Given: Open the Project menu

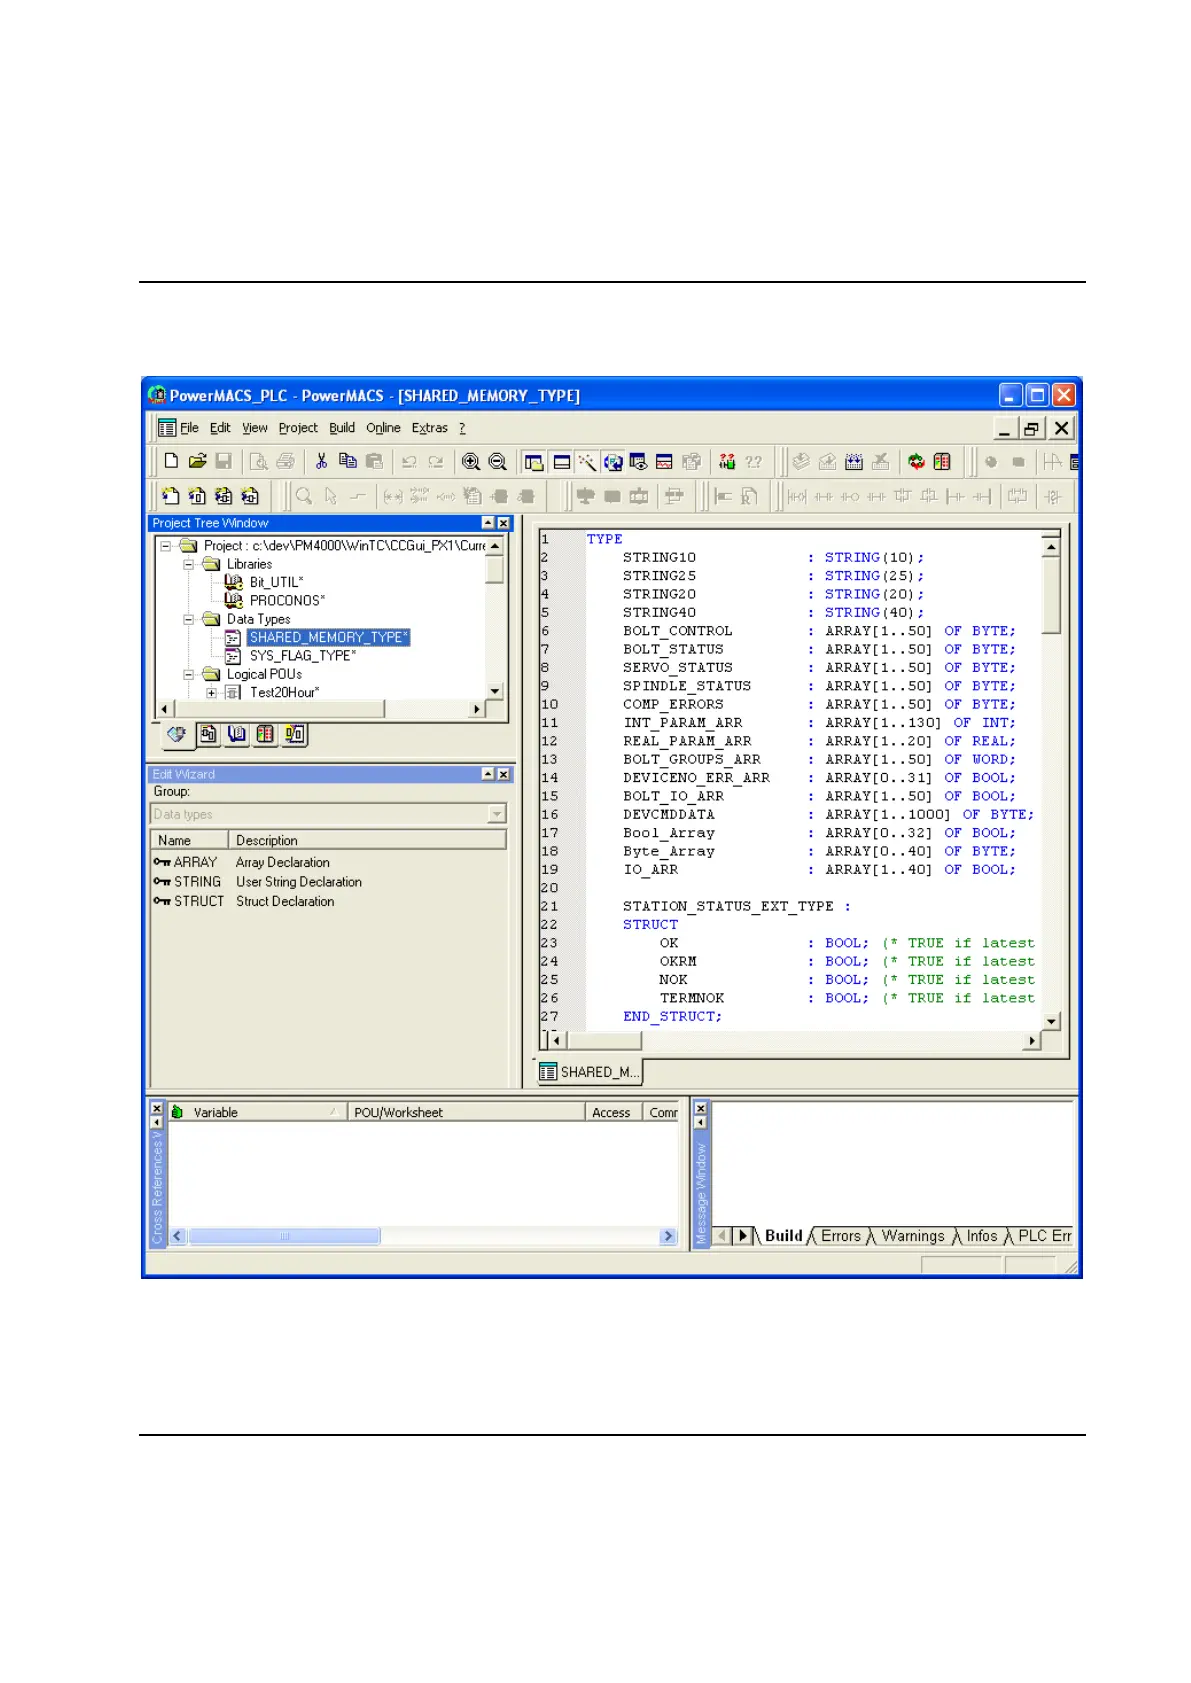Looking at the screenshot, I should [298, 428].
